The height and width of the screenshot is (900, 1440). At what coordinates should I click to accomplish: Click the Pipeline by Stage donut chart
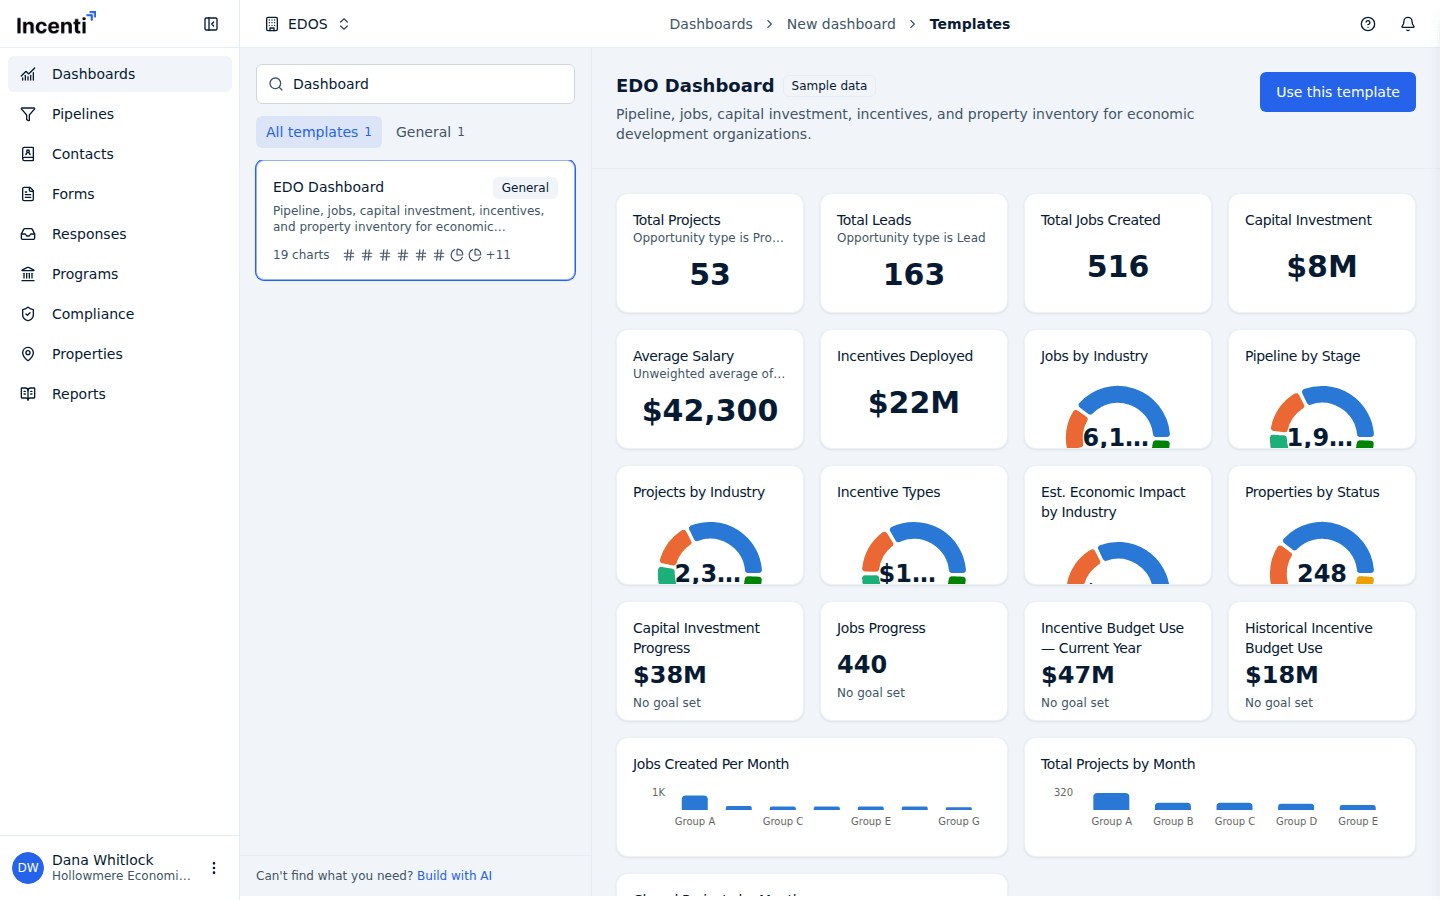coord(1322,416)
